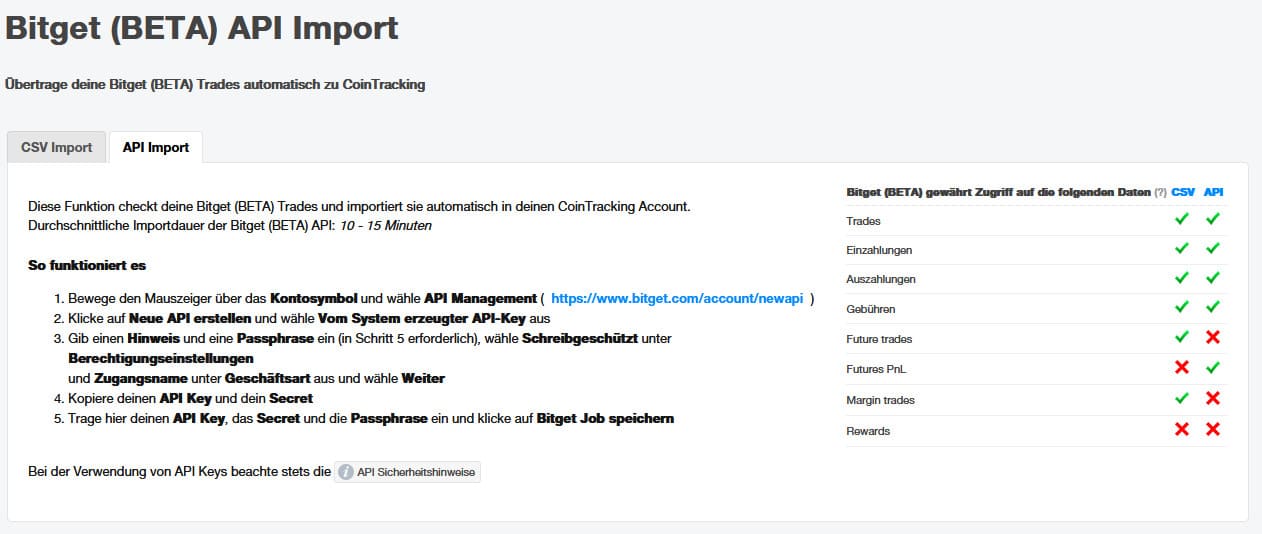Click the Trades row label
The height and width of the screenshot is (534, 1262).
point(863,221)
